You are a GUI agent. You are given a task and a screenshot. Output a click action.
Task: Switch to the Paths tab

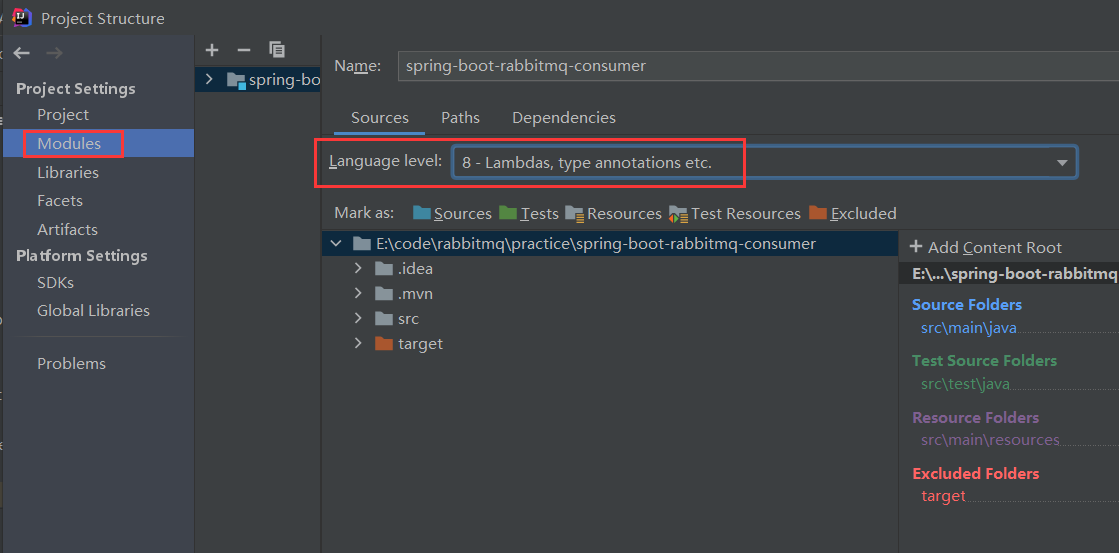tap(460, 118)
